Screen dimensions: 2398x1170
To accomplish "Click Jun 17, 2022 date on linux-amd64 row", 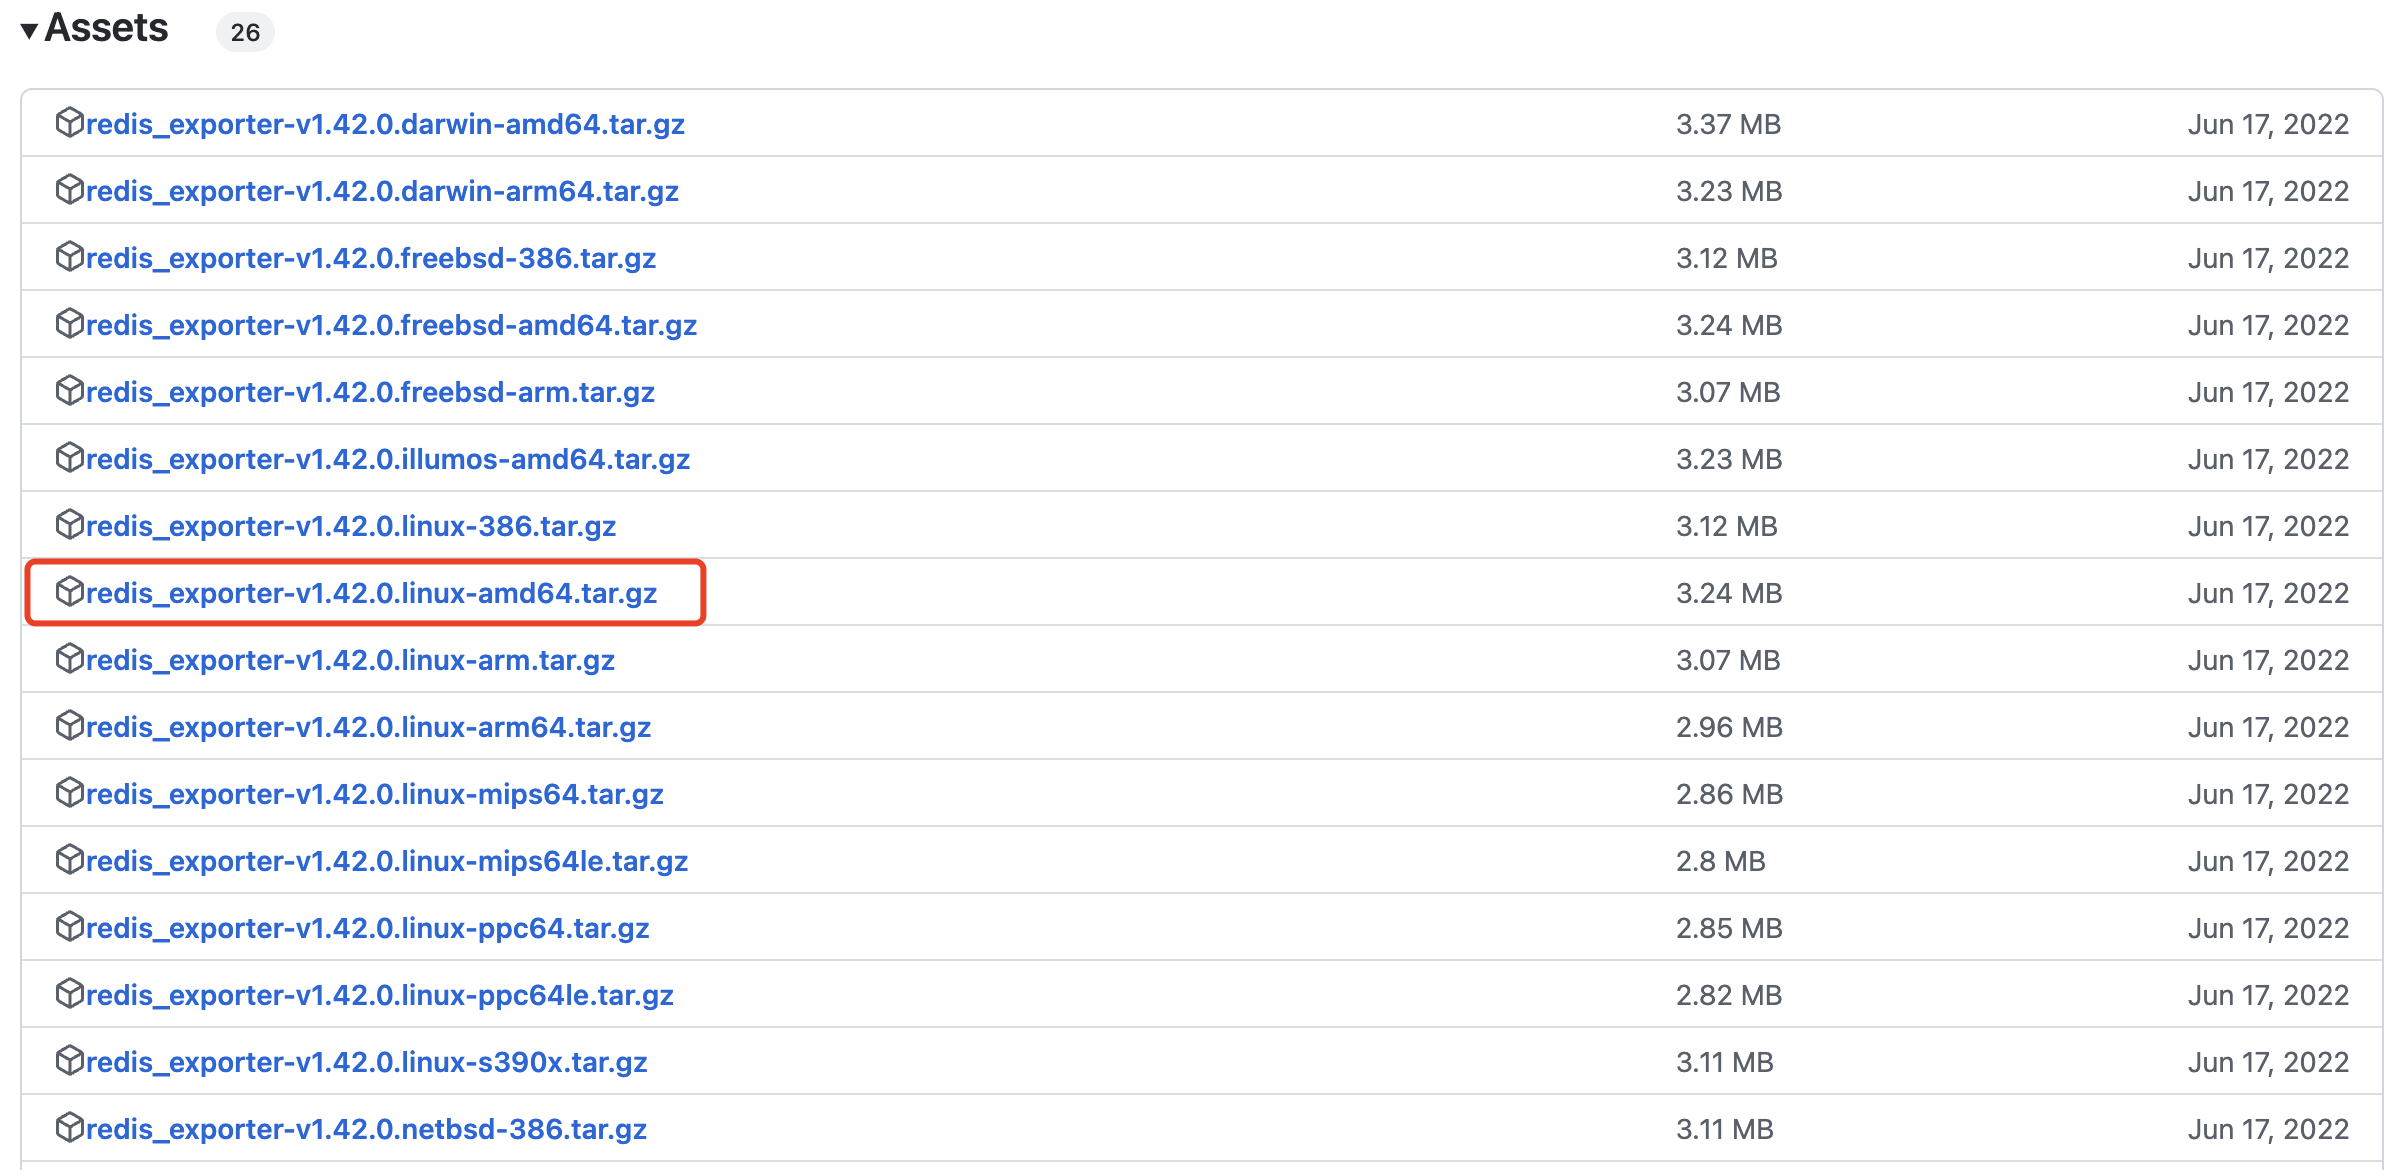I will (x=2268, y=593).
